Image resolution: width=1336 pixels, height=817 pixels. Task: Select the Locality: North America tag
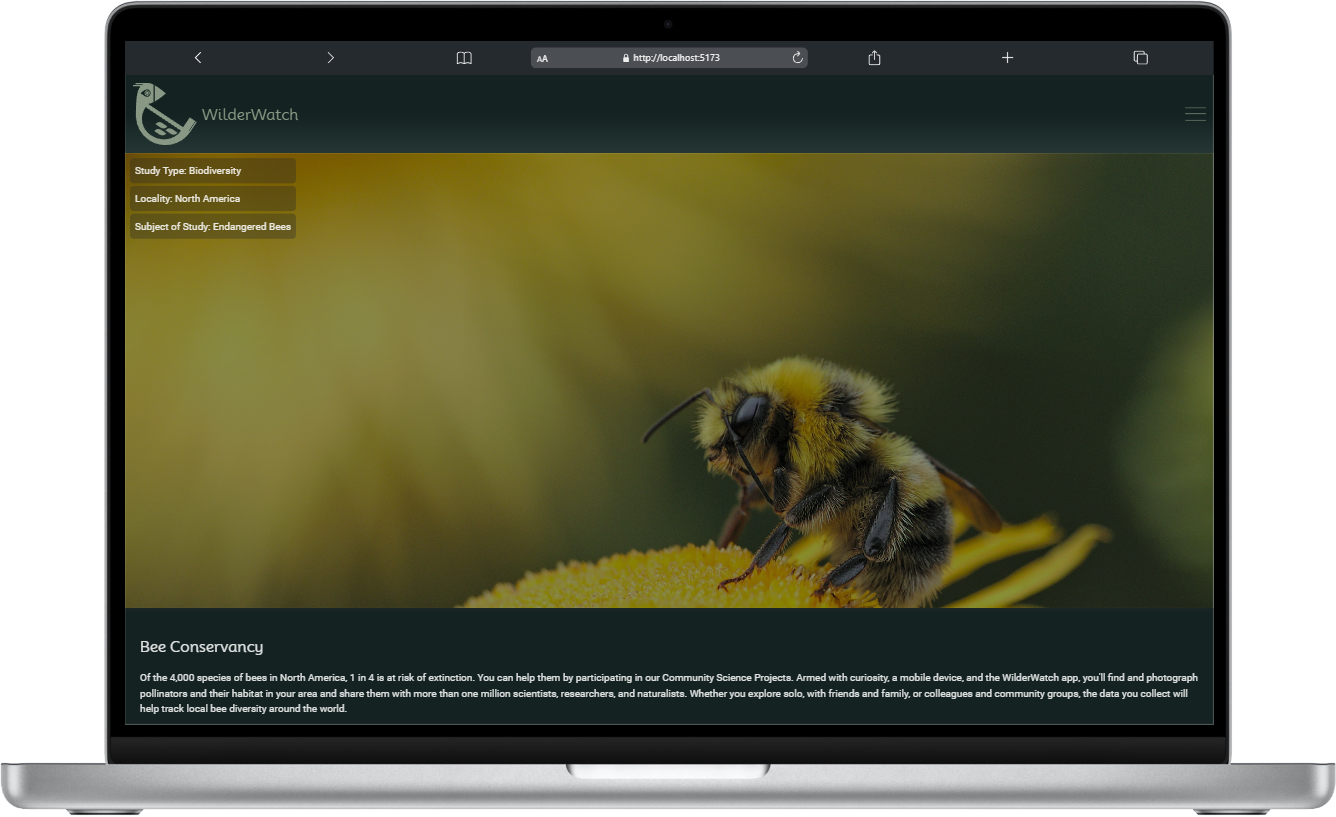click(211, 198)
